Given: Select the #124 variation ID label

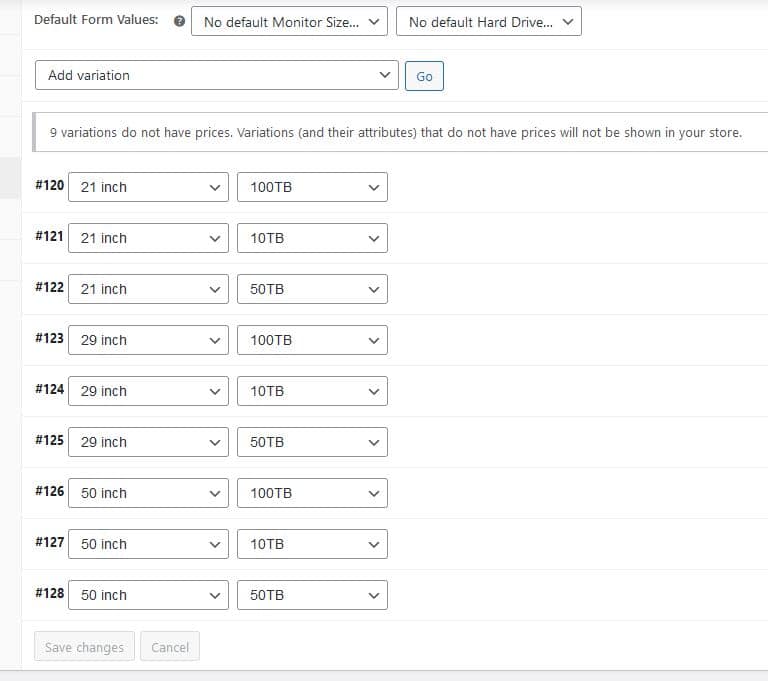Looking at the screenshot, I should [x=49, y=389].
